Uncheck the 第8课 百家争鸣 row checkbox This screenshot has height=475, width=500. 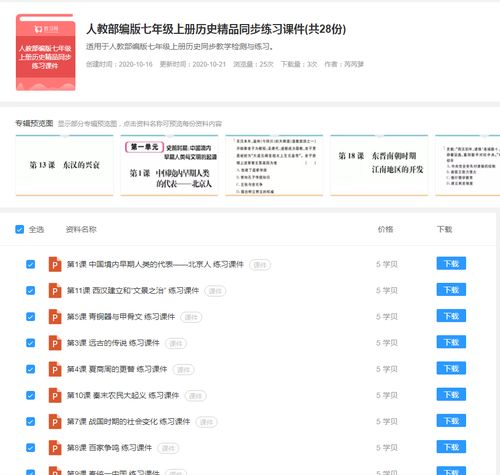tap(30, 448)
